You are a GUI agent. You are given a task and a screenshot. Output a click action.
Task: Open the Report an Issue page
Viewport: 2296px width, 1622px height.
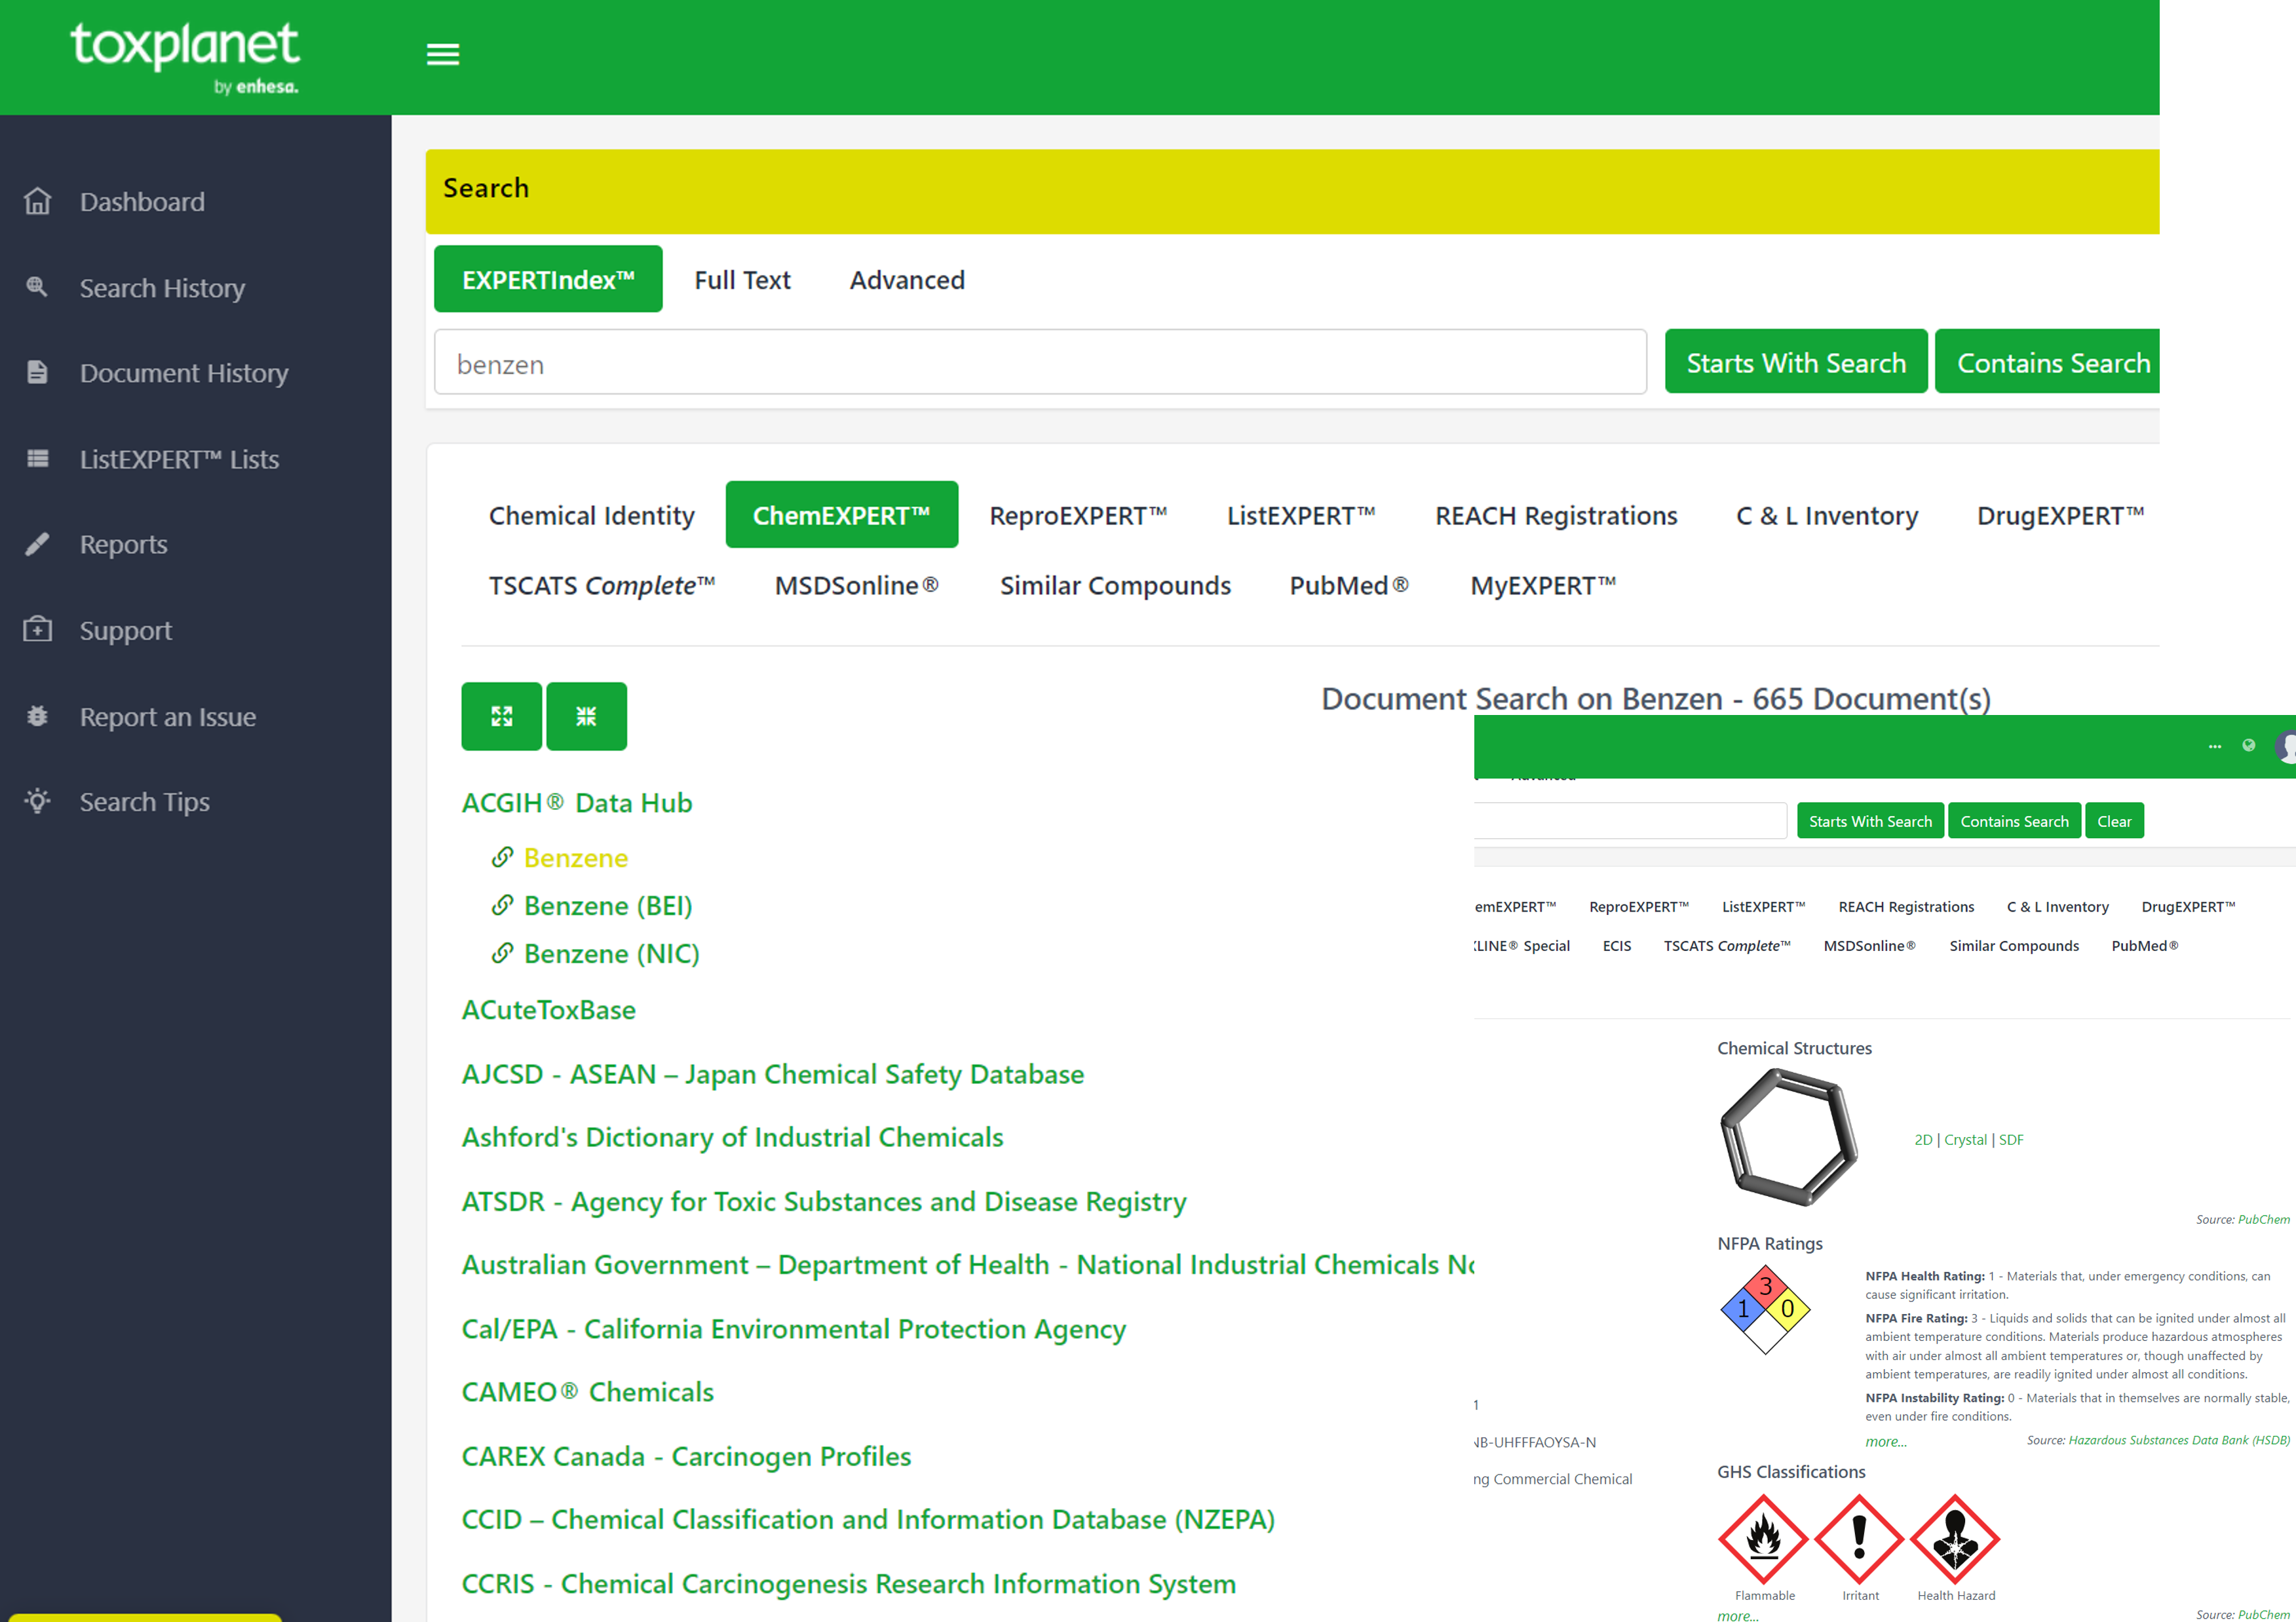coord(167,717)
